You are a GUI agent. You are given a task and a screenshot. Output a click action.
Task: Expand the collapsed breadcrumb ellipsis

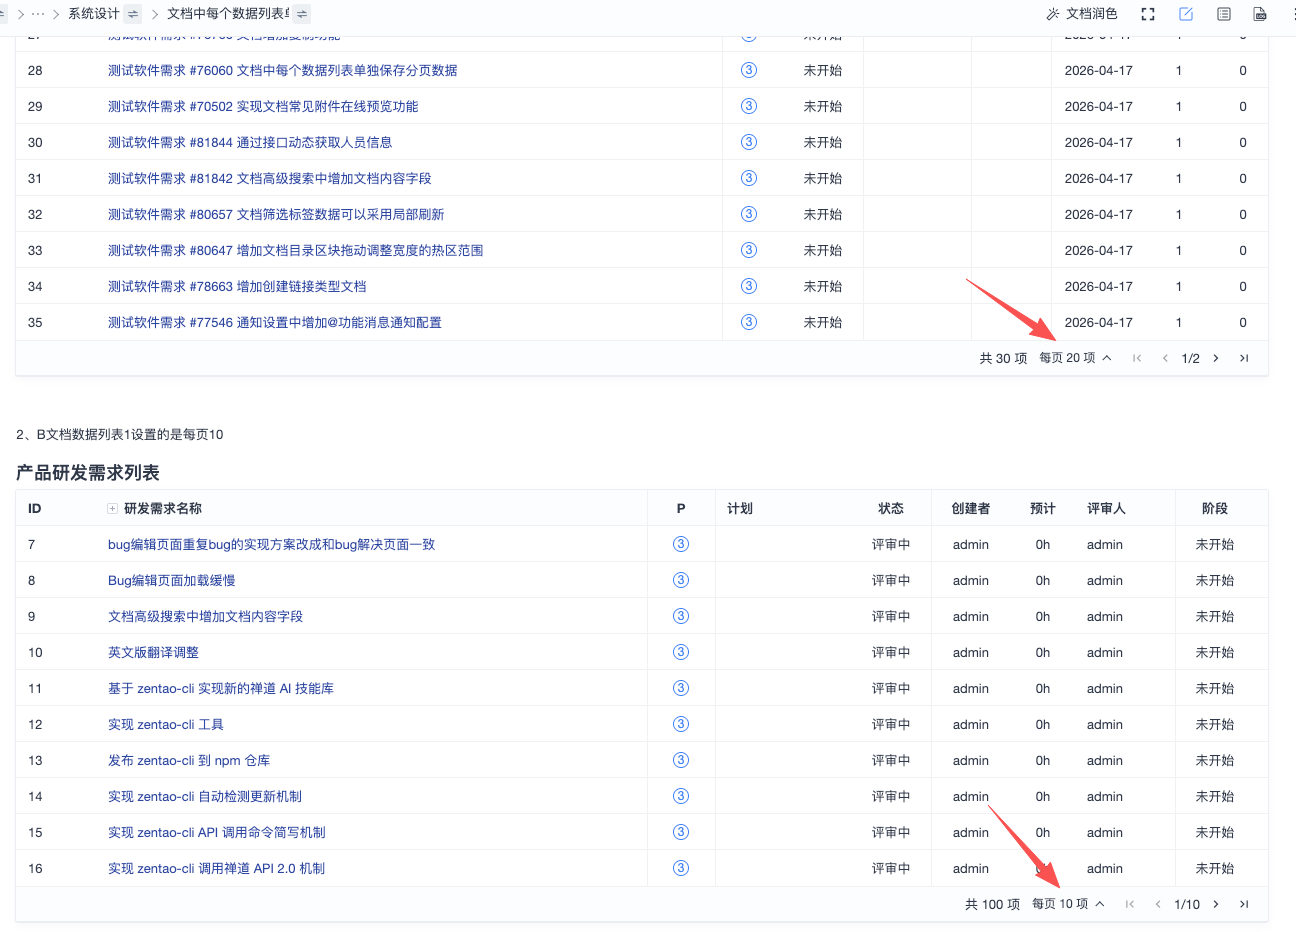pyautogui.click(x=38, y=14)
